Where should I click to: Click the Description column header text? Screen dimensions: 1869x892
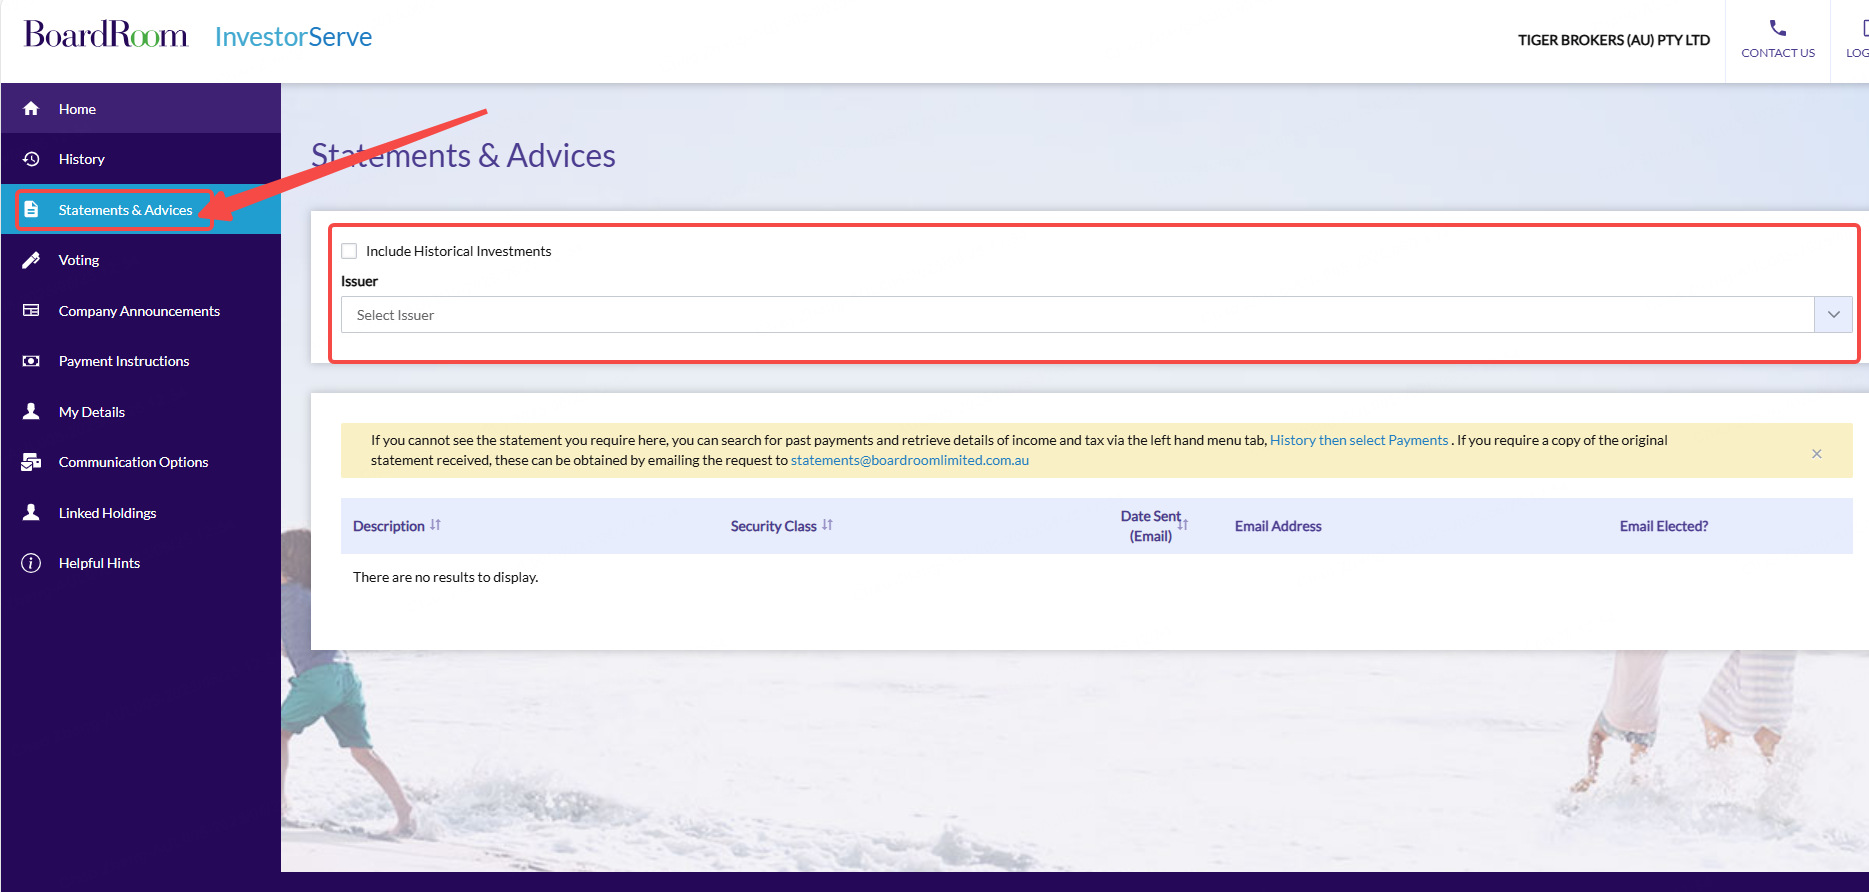pos(389,526)
